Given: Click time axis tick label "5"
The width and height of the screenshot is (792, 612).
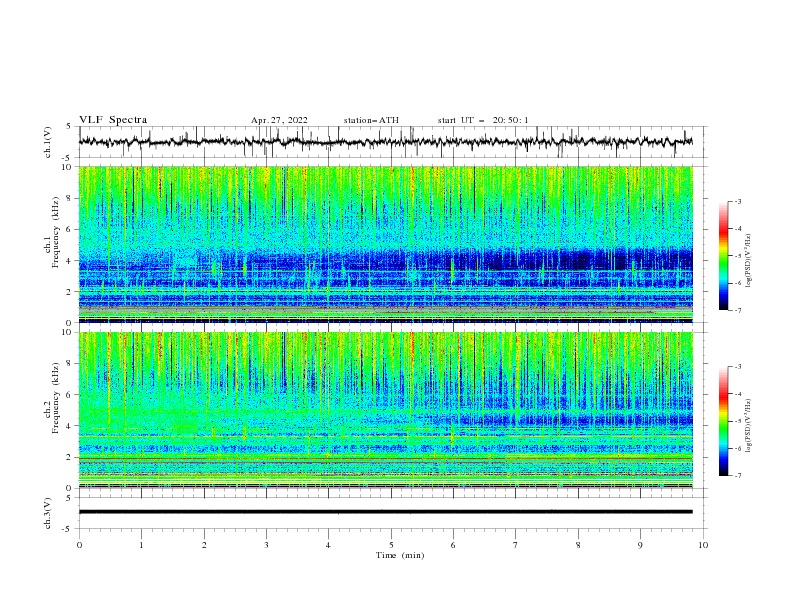Looking at the screenshot, I should 391,545.
